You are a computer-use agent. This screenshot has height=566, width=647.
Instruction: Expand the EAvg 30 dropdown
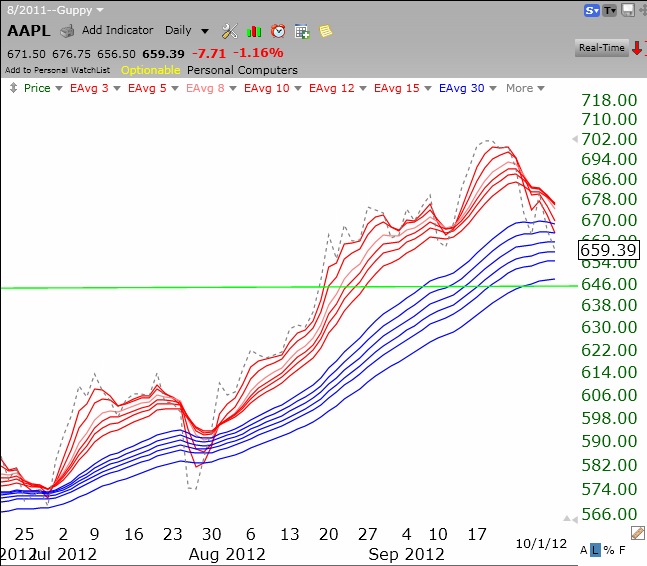coord(493,88)
